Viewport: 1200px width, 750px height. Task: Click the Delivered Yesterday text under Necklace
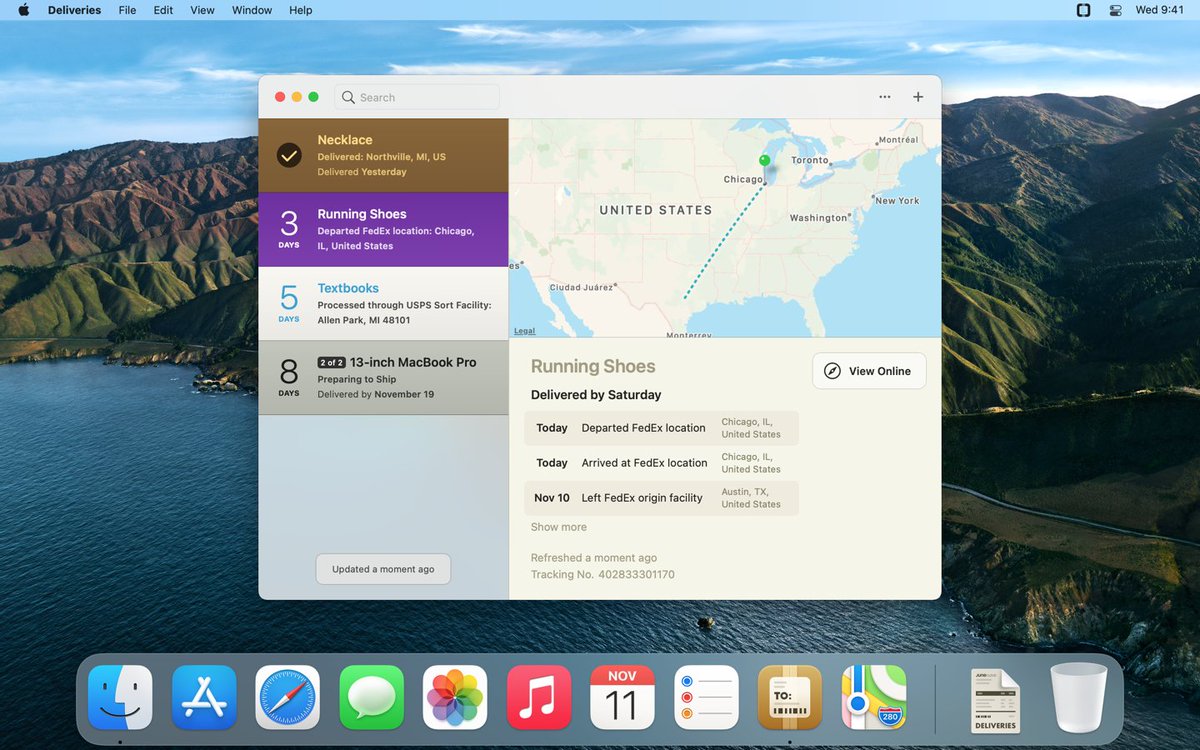pos(362,172)
